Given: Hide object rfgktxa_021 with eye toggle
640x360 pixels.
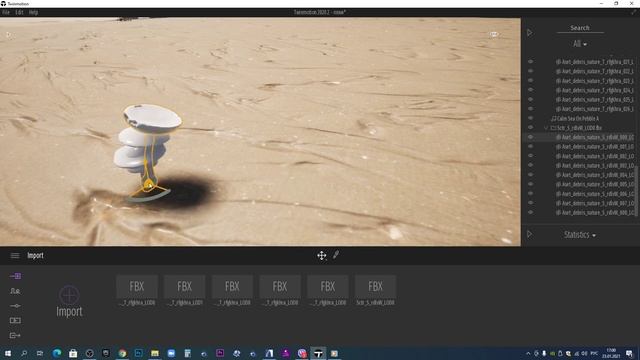Looking at the screenshot, I should (530, 62).
